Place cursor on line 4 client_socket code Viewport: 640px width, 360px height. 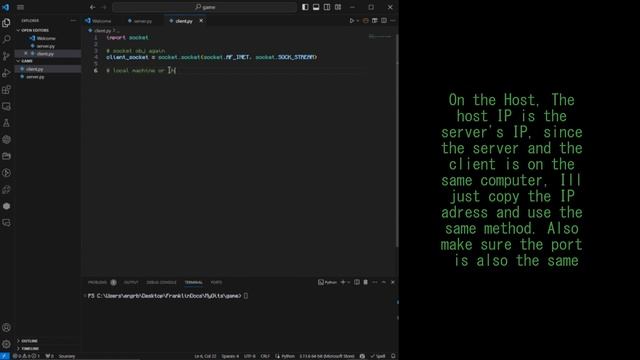[x=211, y=57]
